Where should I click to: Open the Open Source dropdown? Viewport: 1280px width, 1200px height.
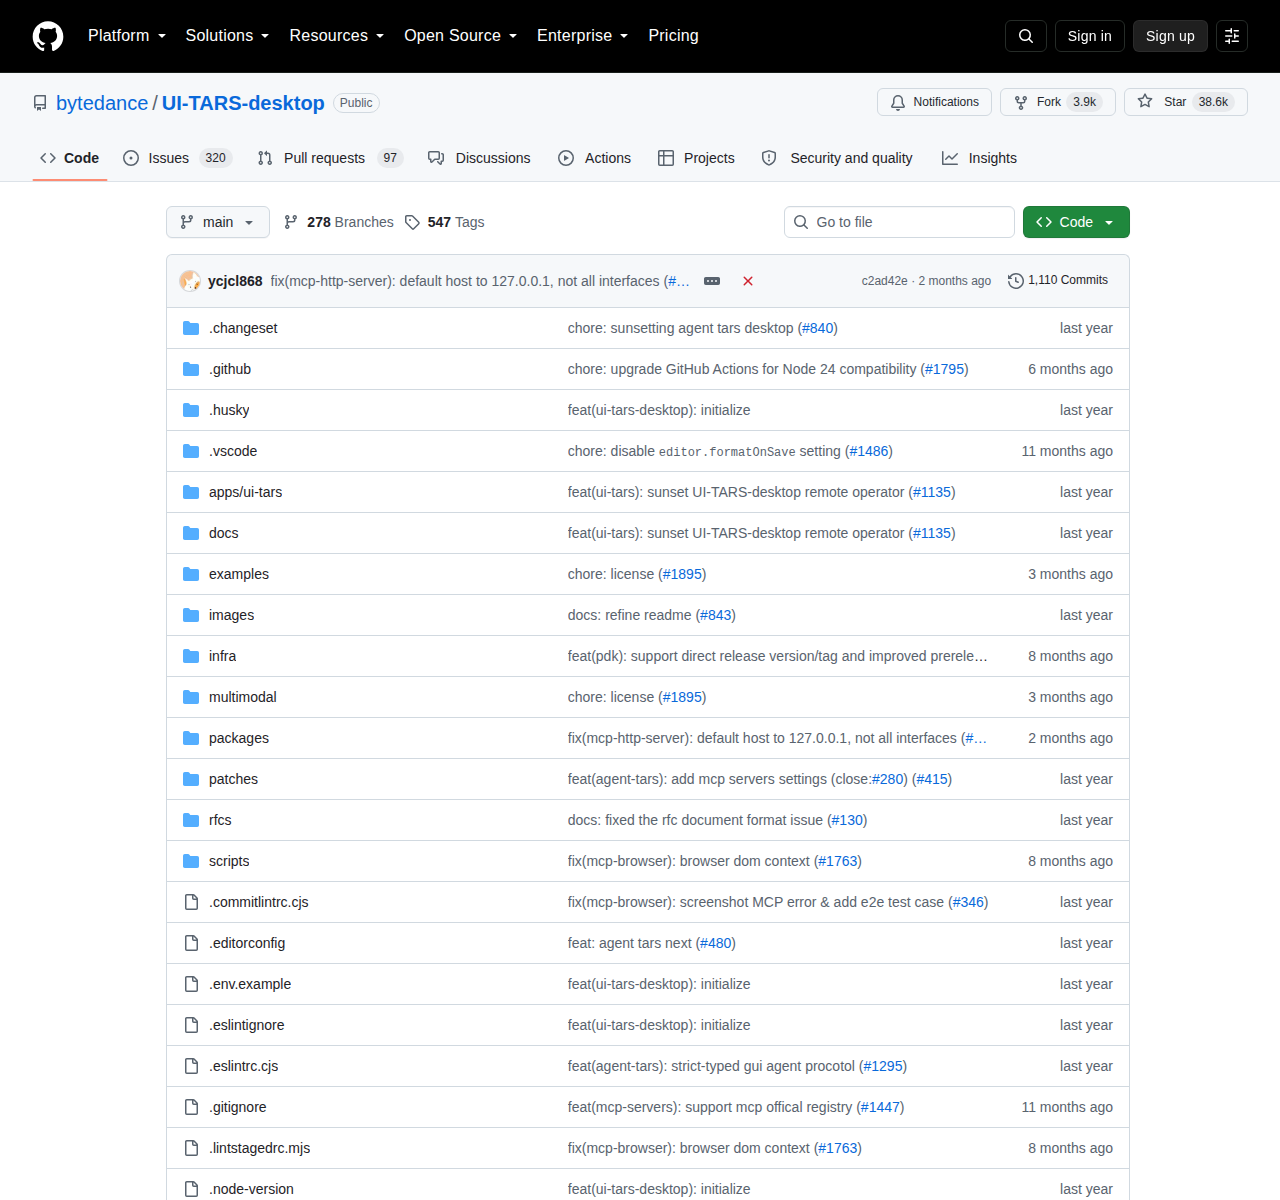pyautogui.click(x=461, y=36)
